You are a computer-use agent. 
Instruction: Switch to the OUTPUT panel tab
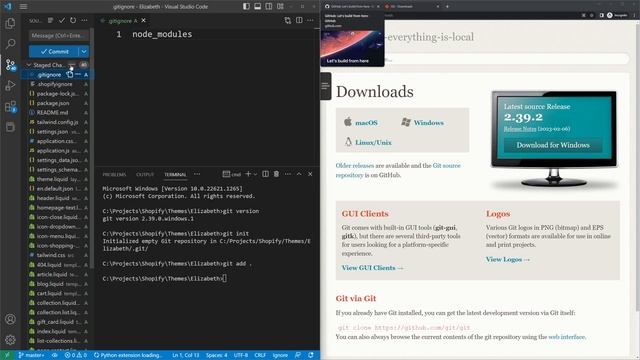click(x=145, y=175)
